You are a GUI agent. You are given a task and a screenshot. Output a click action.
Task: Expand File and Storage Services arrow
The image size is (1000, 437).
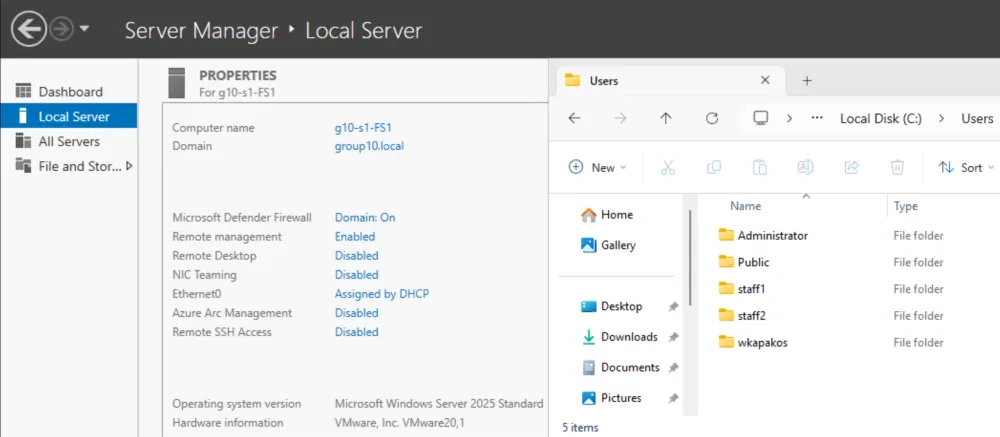pyautogui.click(x=129, y=167)
